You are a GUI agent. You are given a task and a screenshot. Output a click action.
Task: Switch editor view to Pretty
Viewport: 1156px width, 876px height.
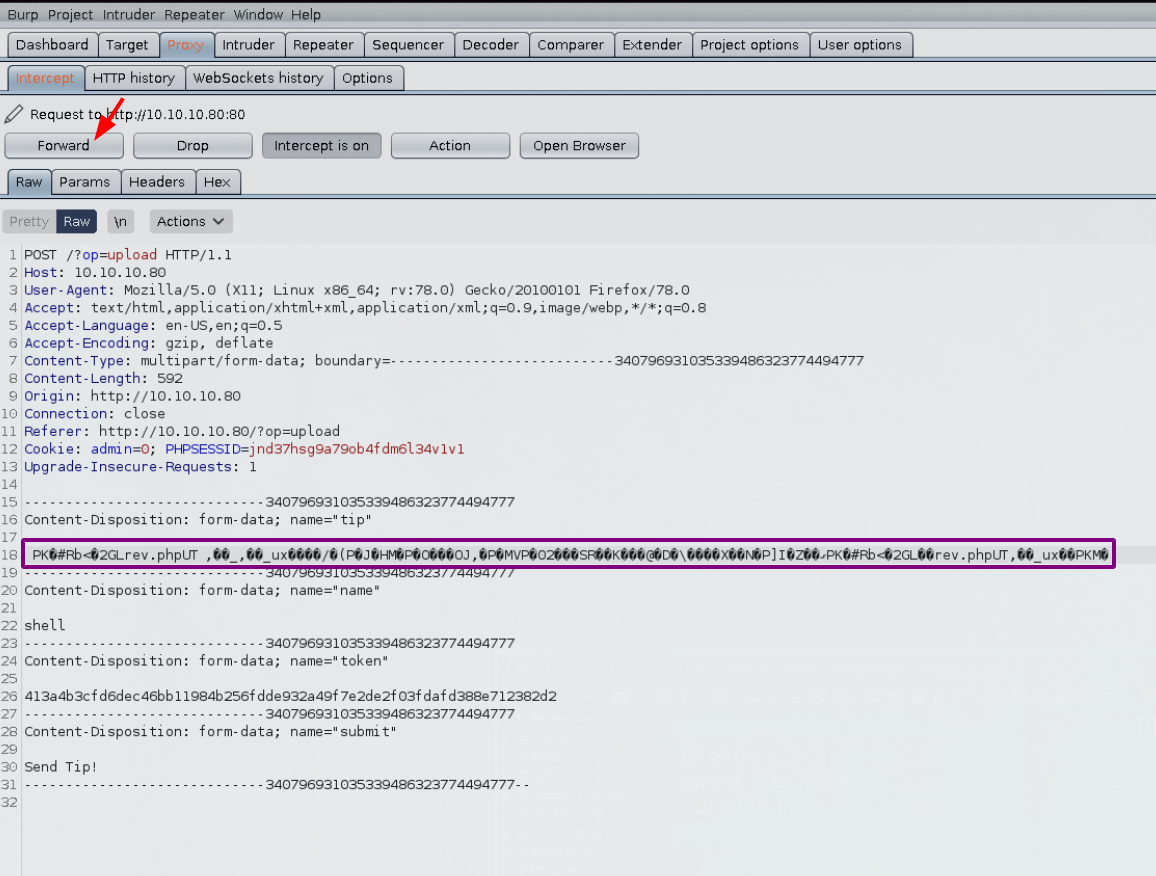point(29,221)
